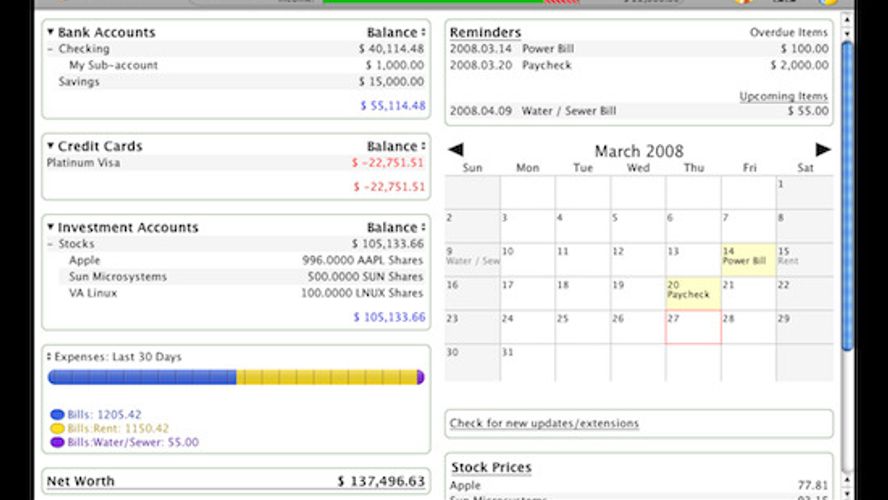Open the Water / Sewer Bill reminder

[x=639, y=111]
